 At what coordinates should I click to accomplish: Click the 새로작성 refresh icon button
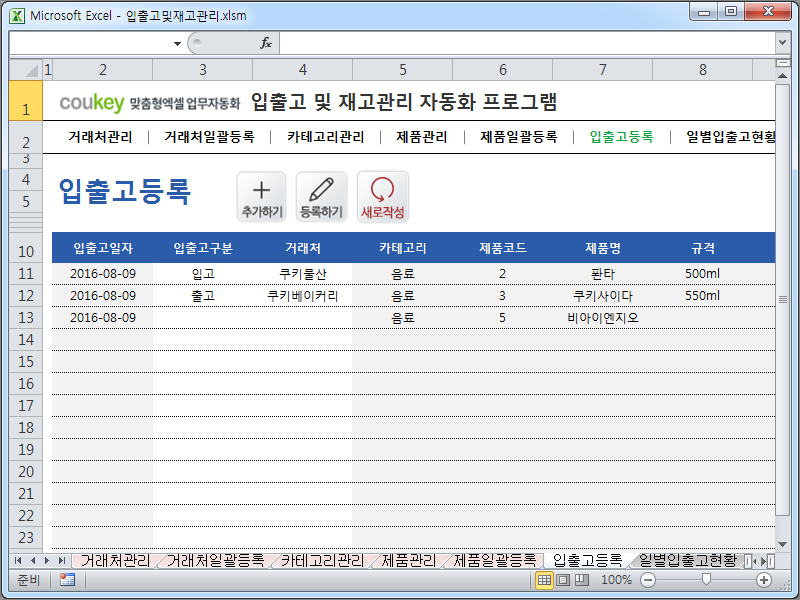coord(383,196)
